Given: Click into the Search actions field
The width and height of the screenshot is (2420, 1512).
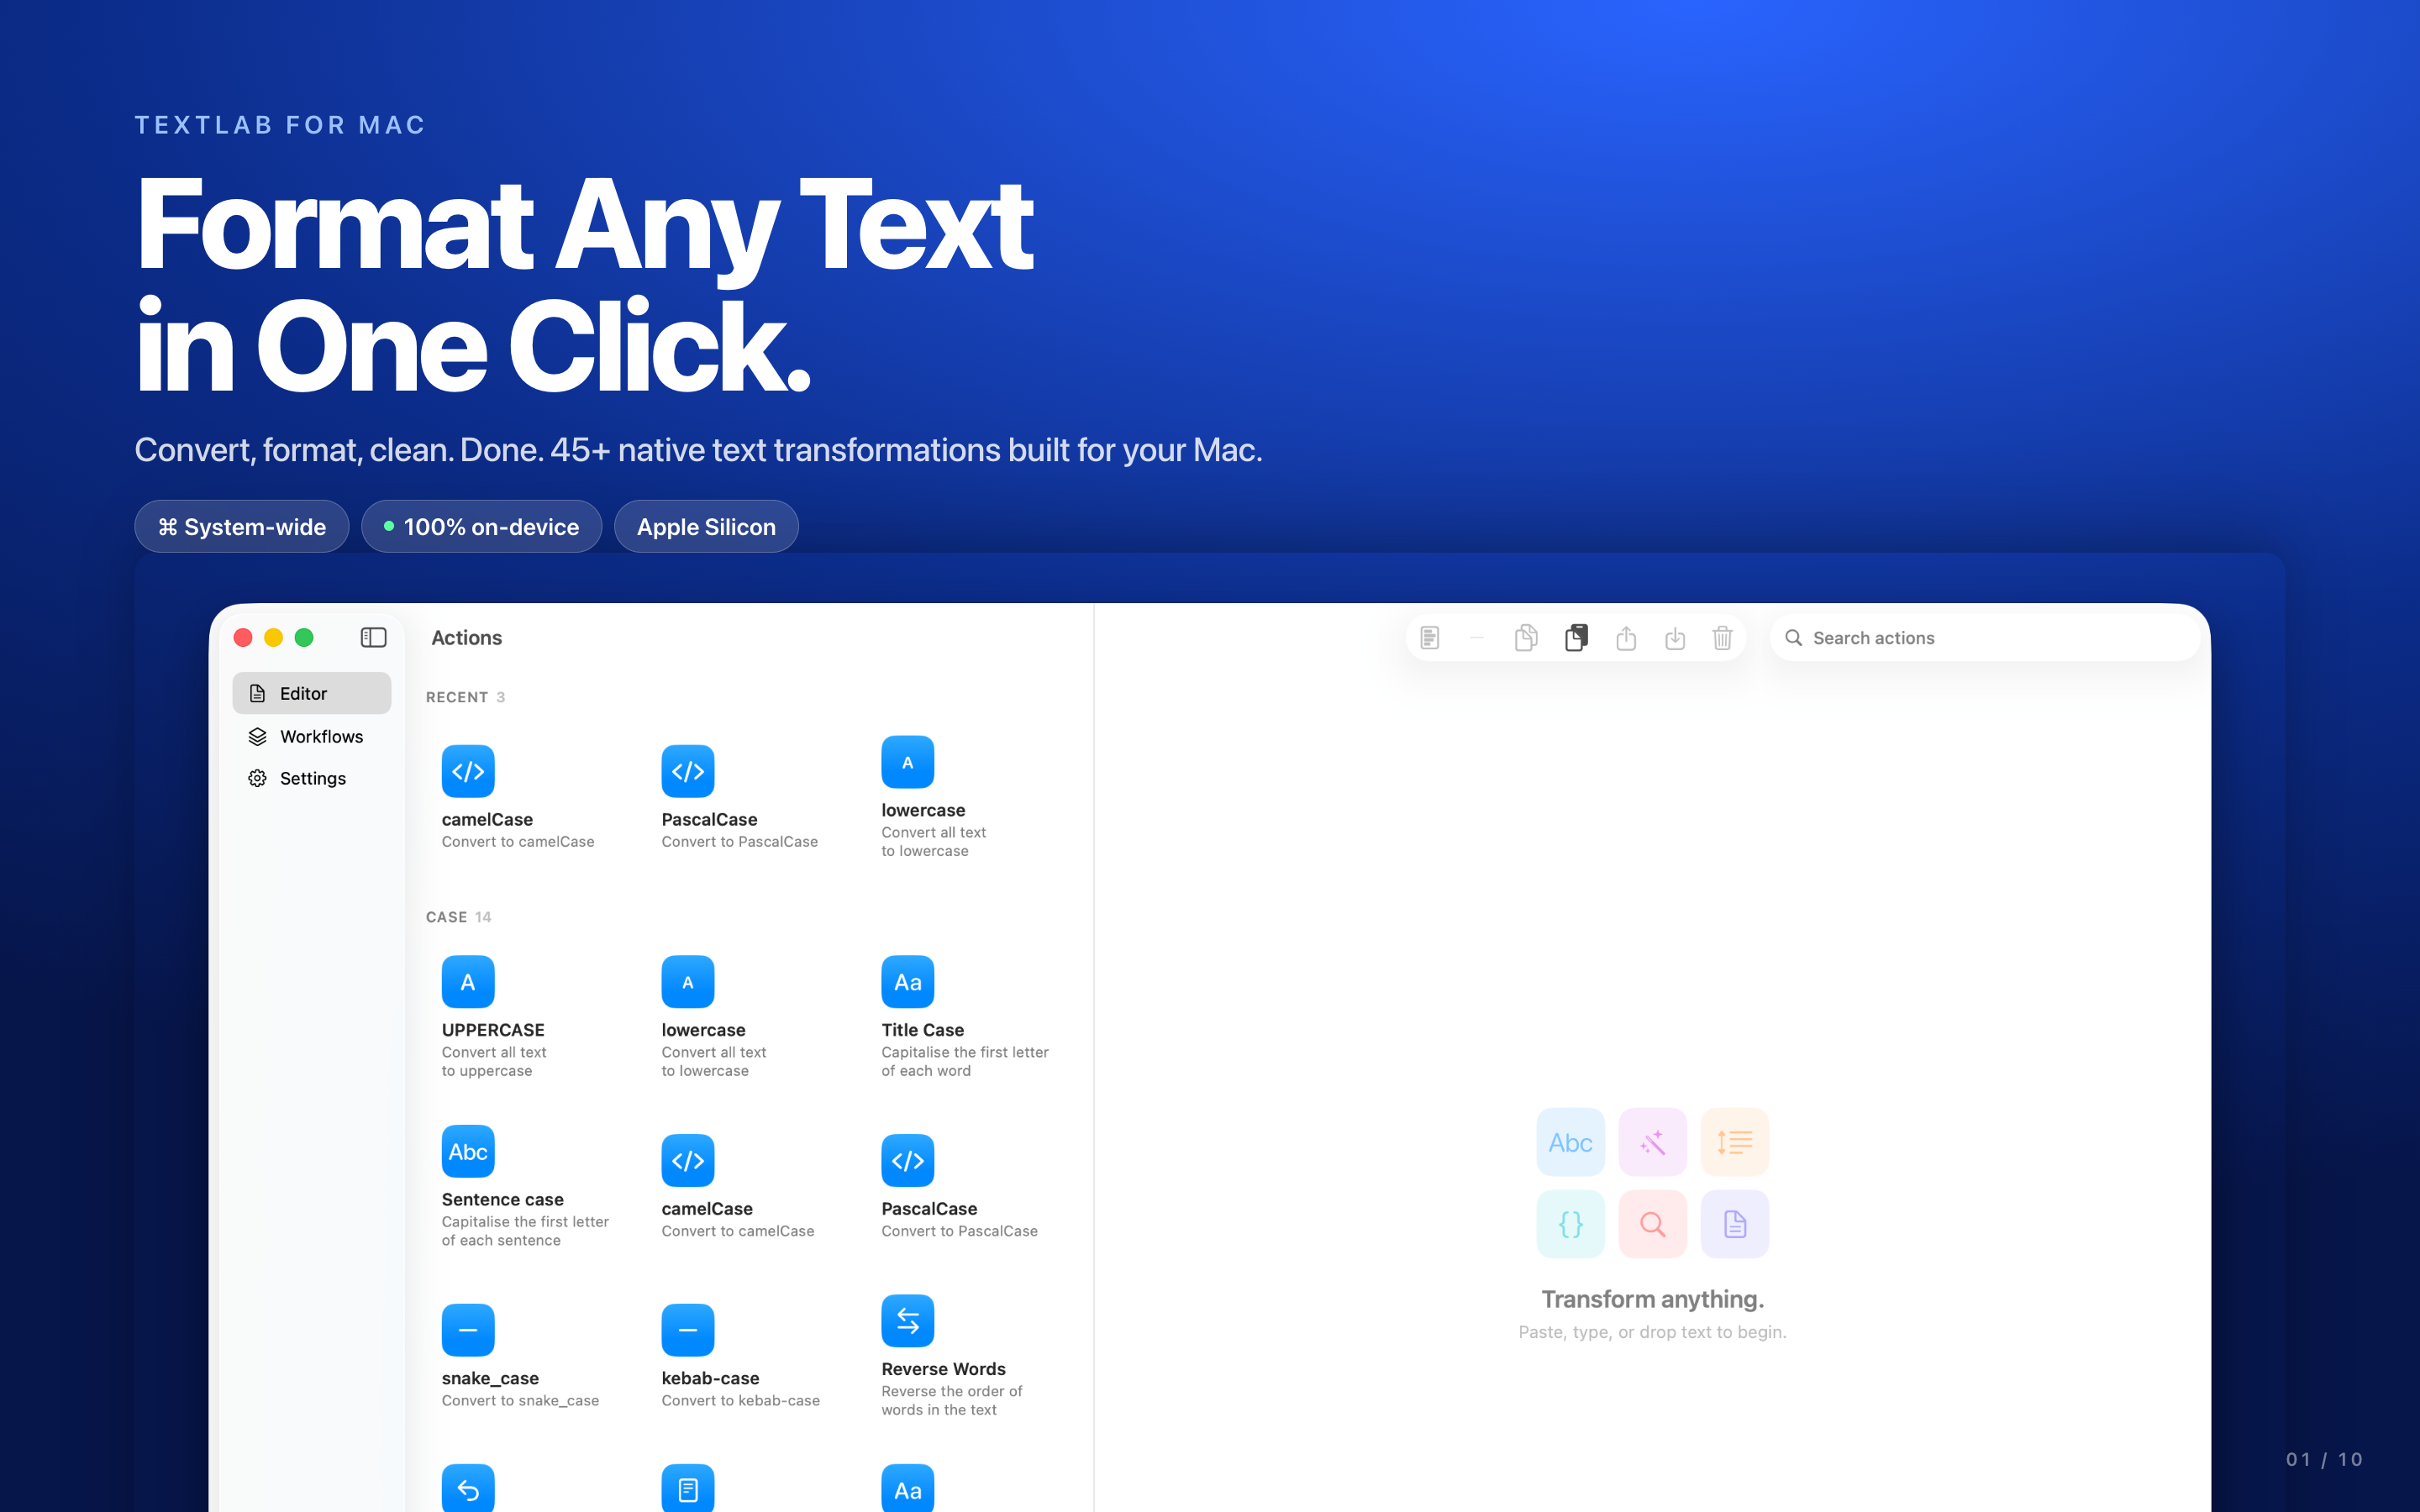Looking at the screenshot, I should click(1984, 637).
